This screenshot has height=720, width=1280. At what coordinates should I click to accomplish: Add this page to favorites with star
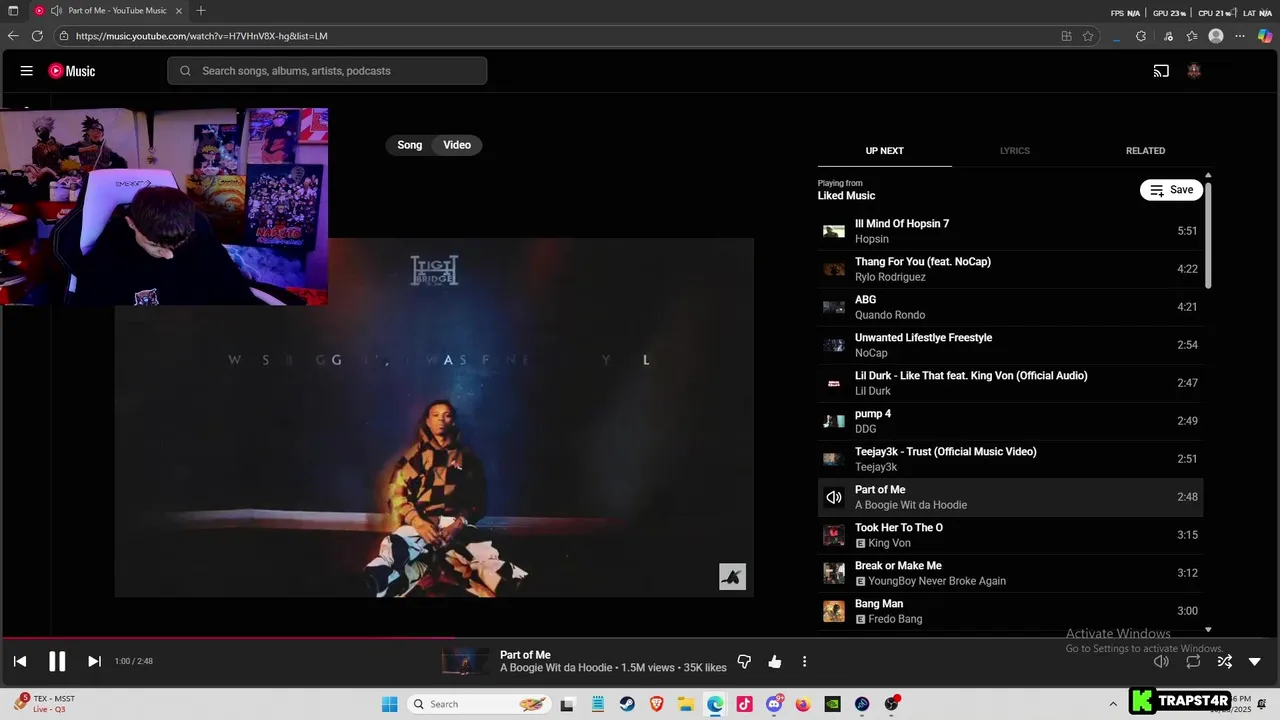pyautogui.click(x=1088, y=36)
